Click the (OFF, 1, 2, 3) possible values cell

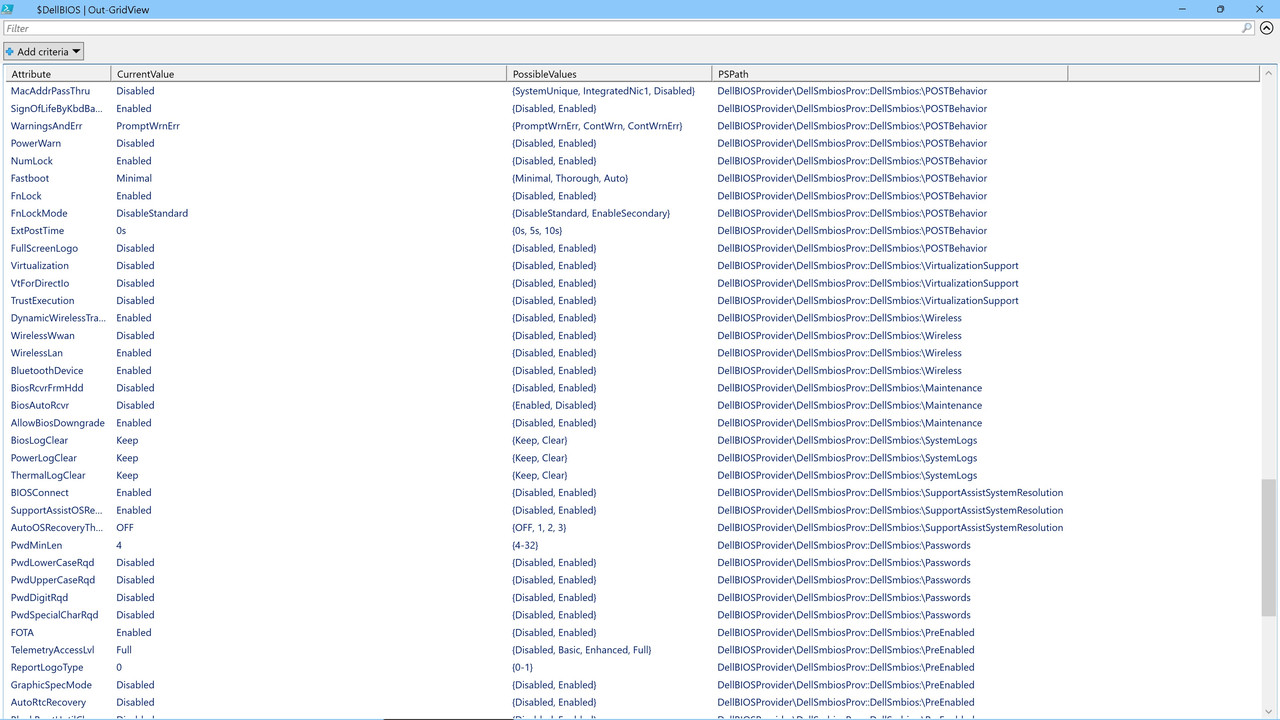[539, 528]
